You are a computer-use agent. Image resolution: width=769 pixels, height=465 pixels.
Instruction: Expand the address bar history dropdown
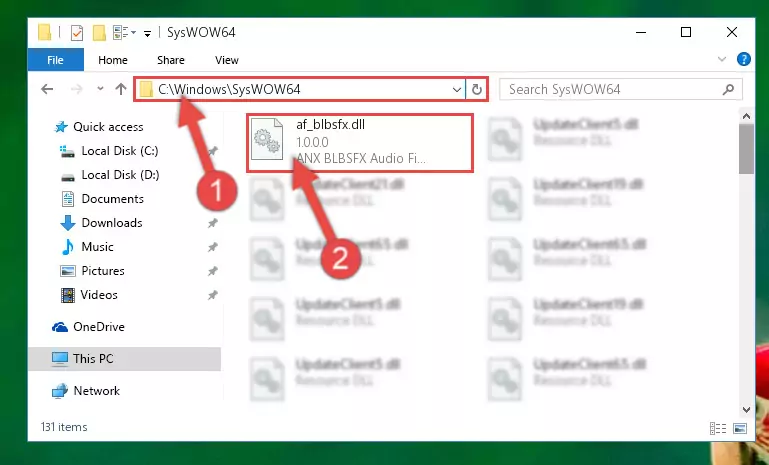[457, 89]
